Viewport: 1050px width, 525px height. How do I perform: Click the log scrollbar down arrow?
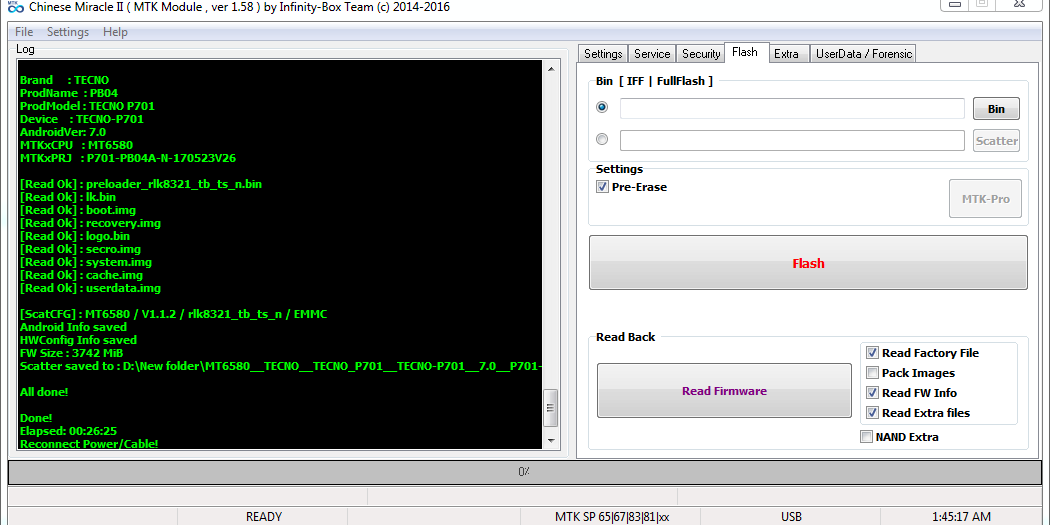pyautogui.click(x=551, y=441)
